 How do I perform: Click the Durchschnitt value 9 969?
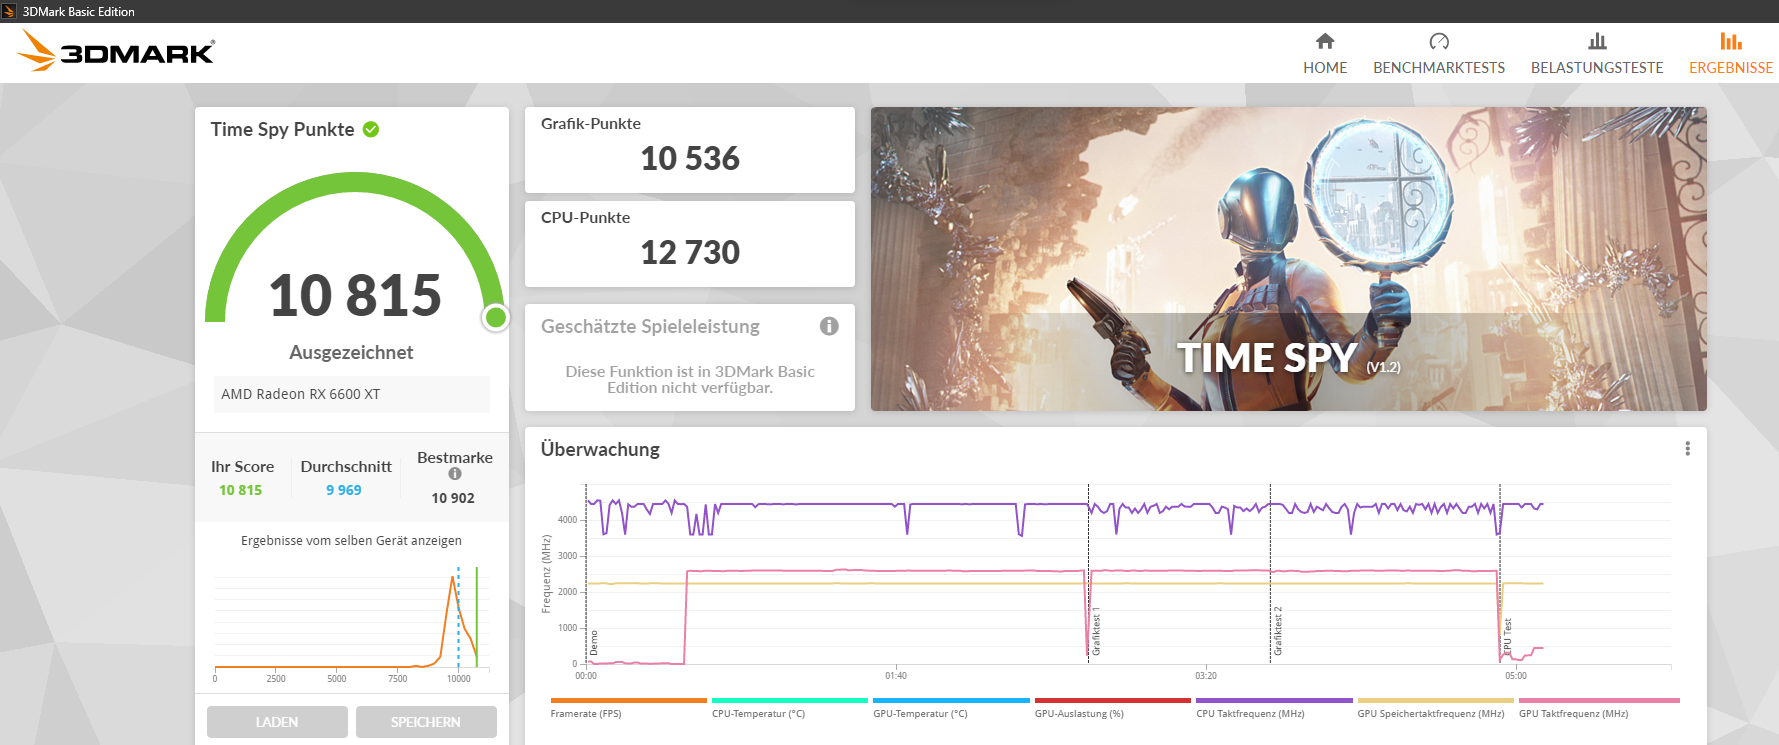(x=344, y=490)
